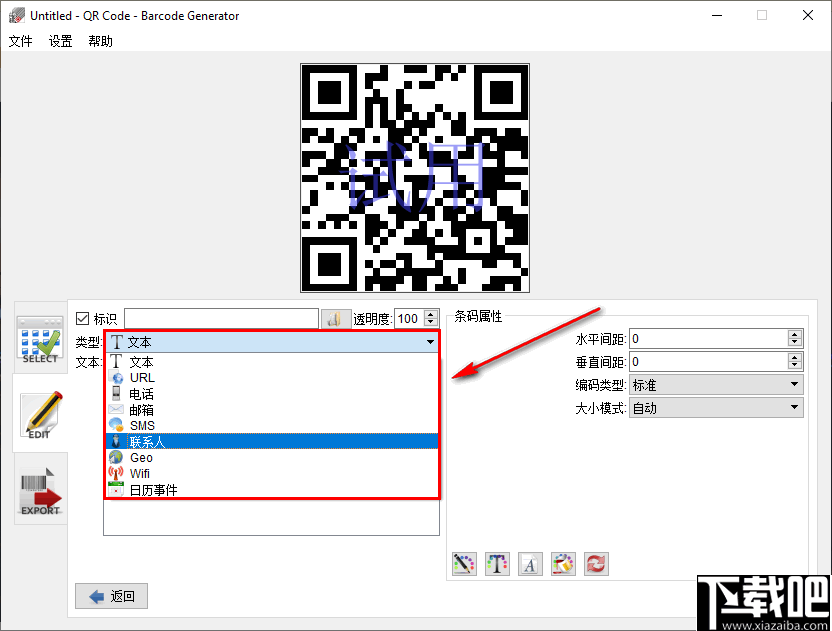Open the text color picker icon
The width and height of the screenshot is (832, 631).
tap(497, 563)
